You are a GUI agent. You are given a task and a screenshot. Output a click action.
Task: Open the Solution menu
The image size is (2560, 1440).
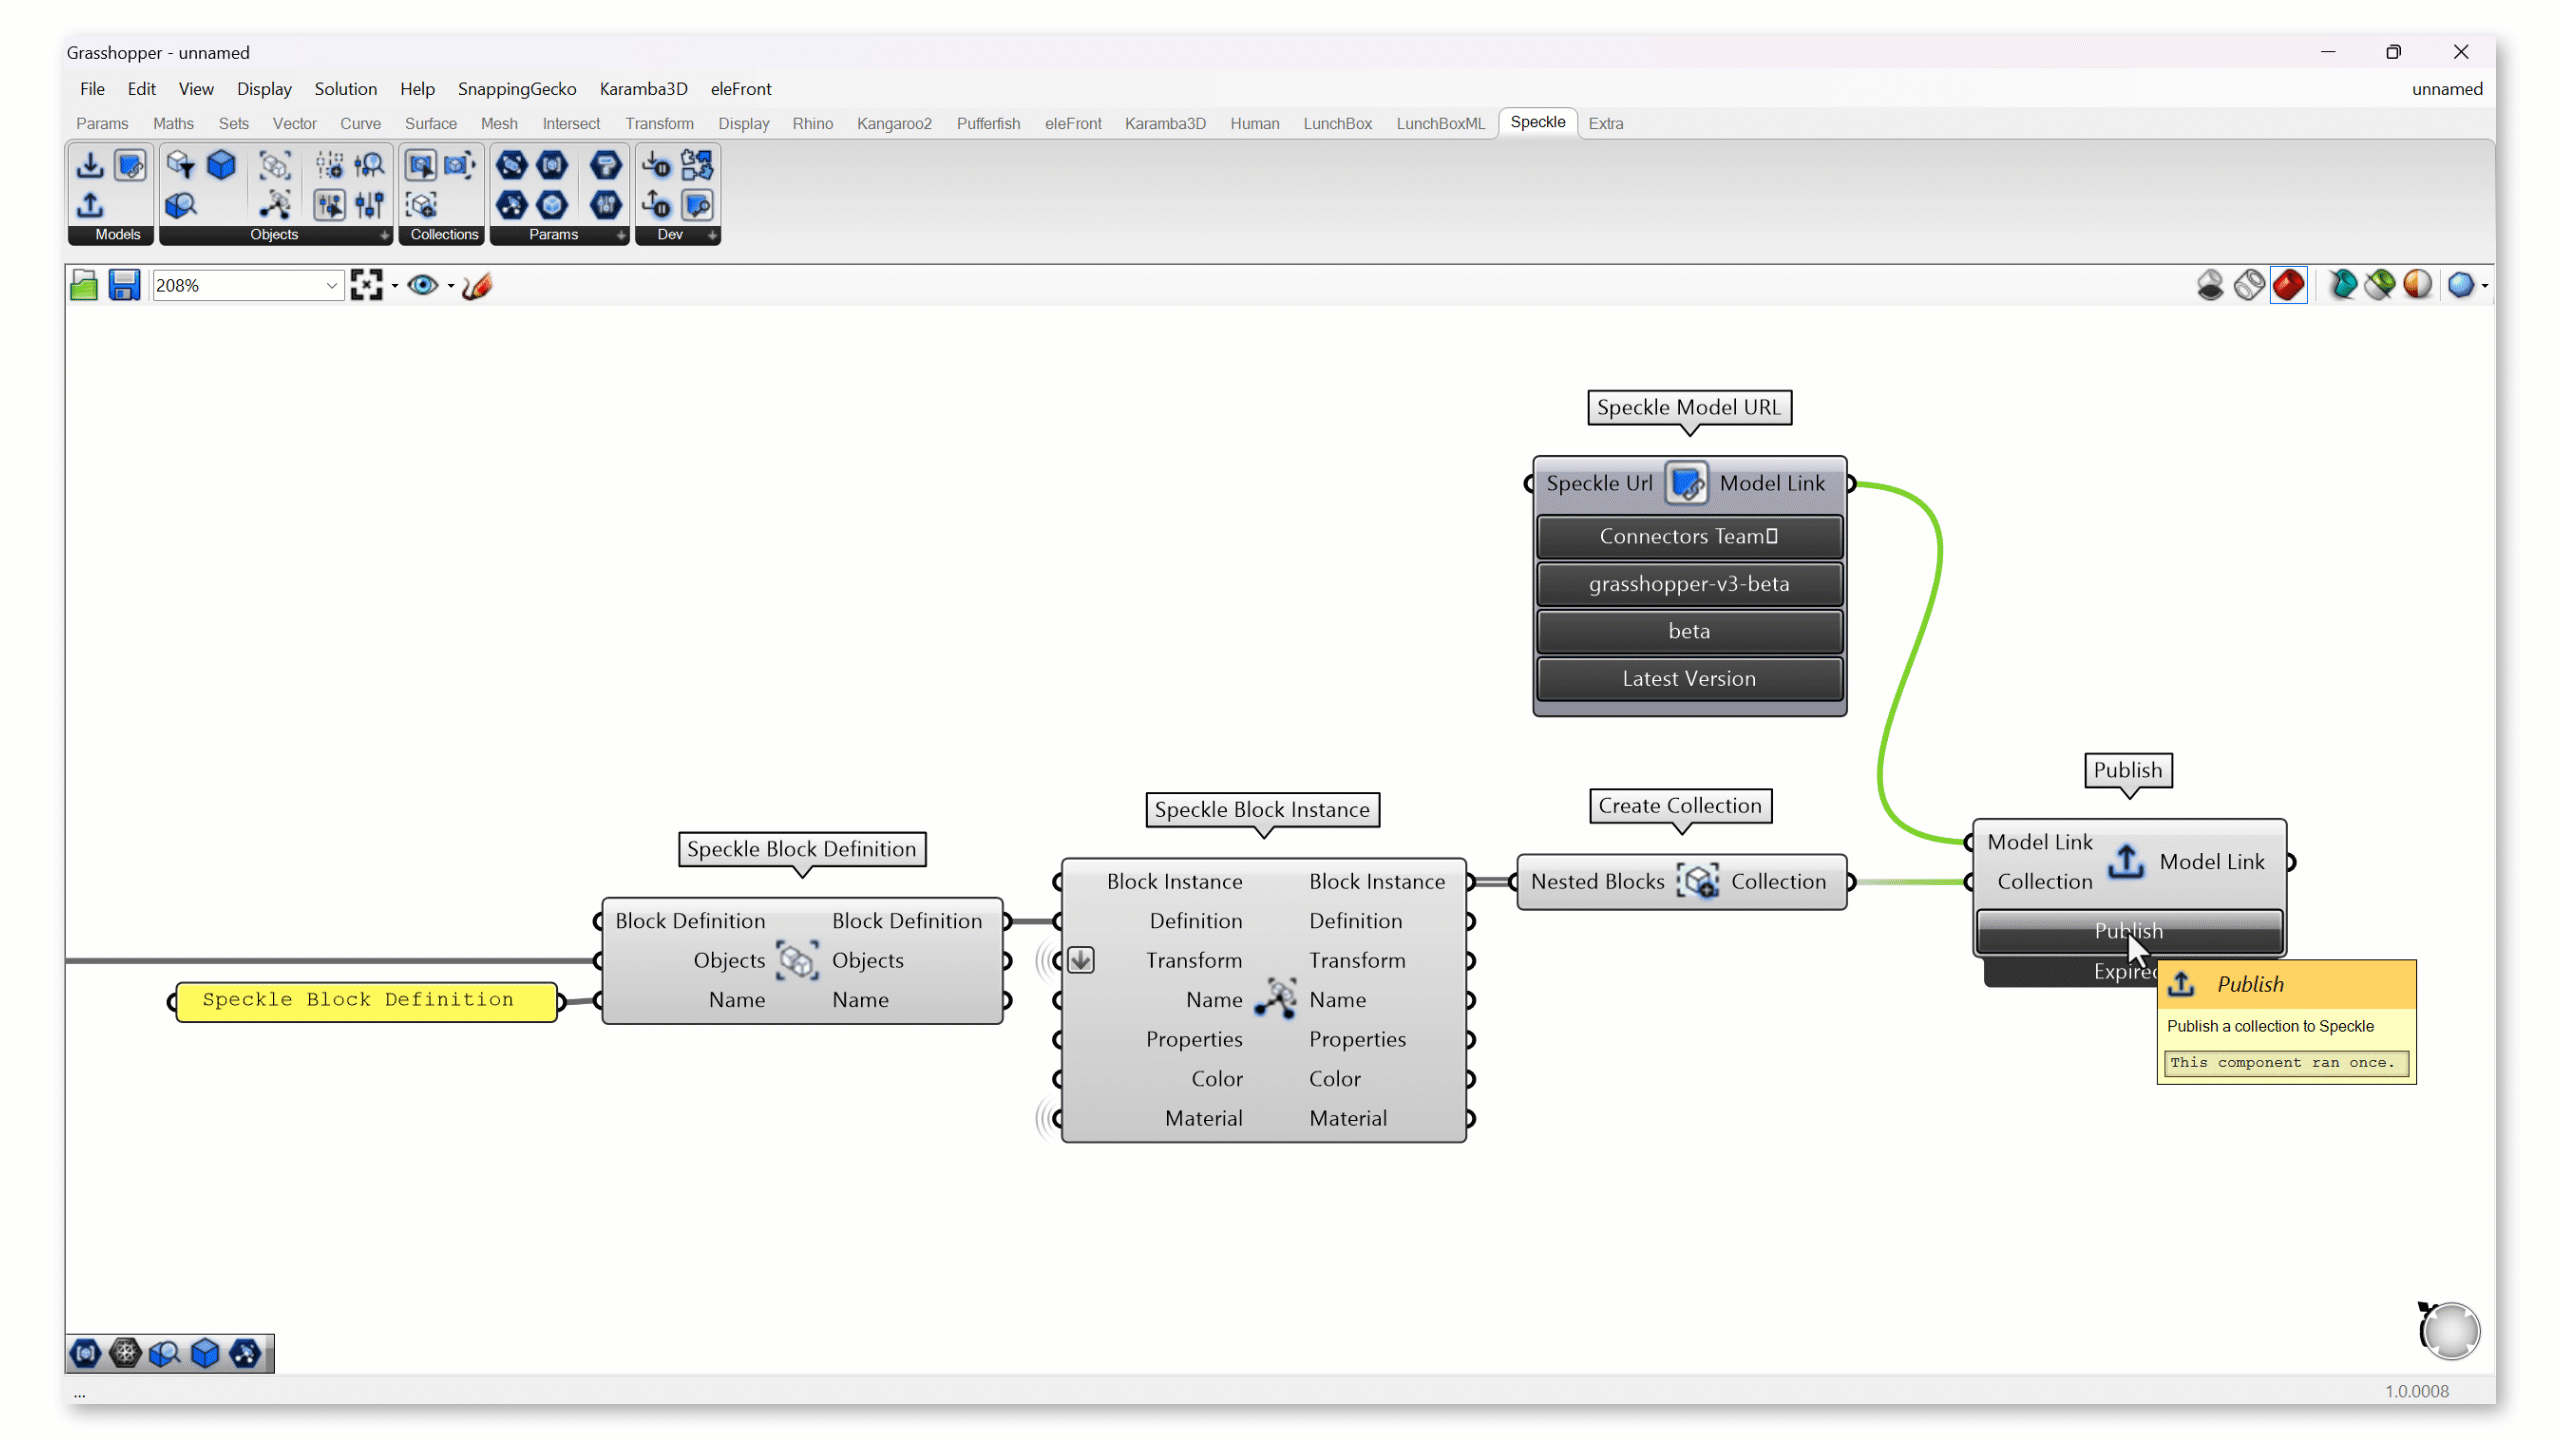(345, 89)
